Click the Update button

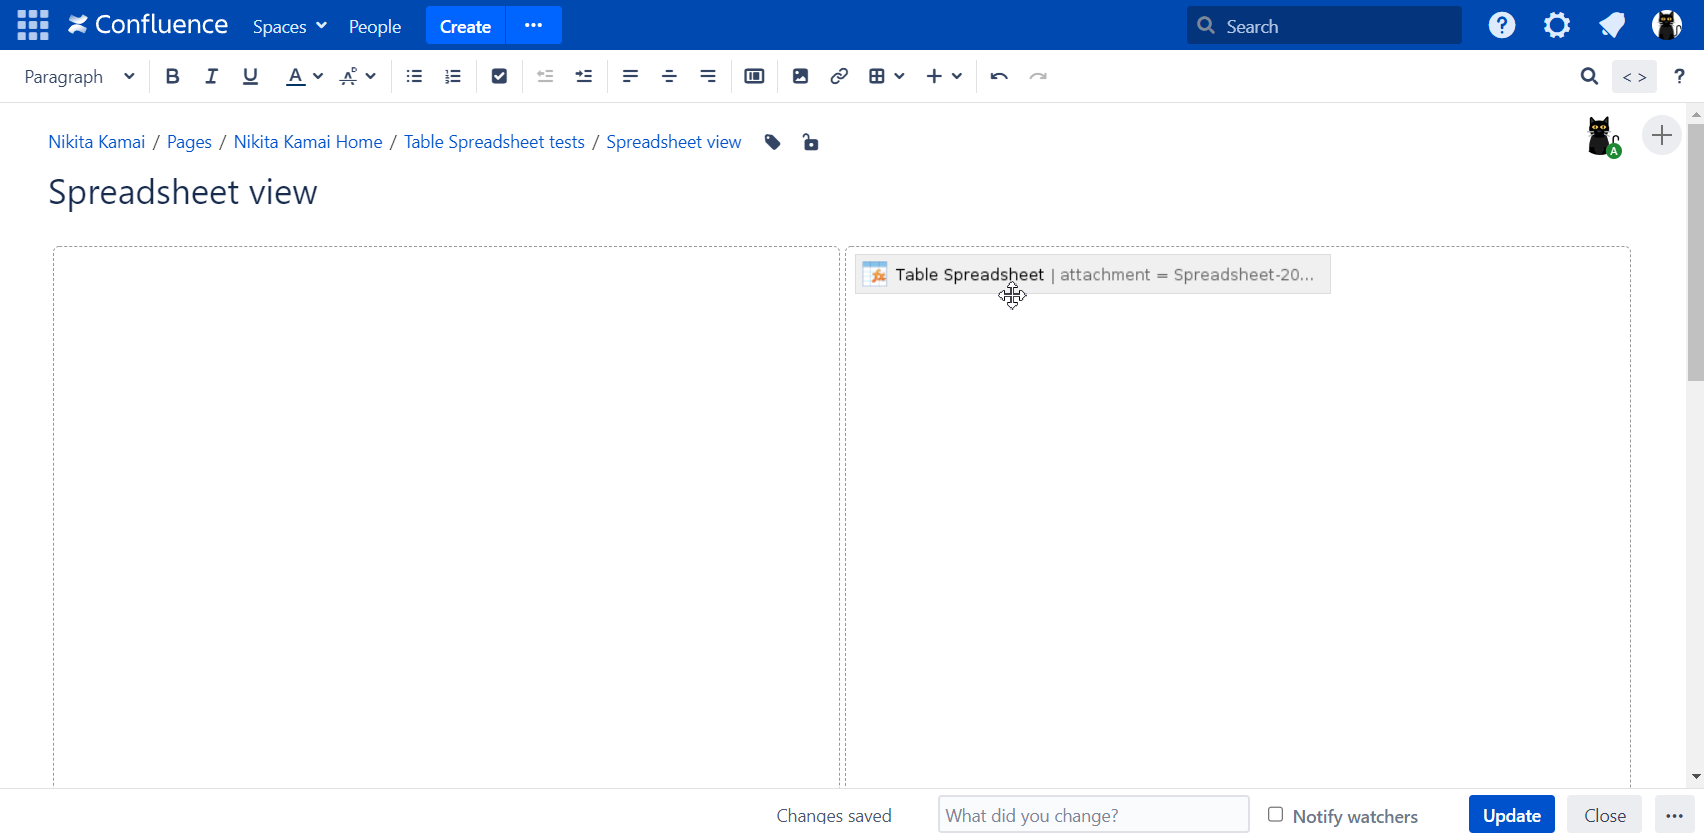(x=1511, y=815)
